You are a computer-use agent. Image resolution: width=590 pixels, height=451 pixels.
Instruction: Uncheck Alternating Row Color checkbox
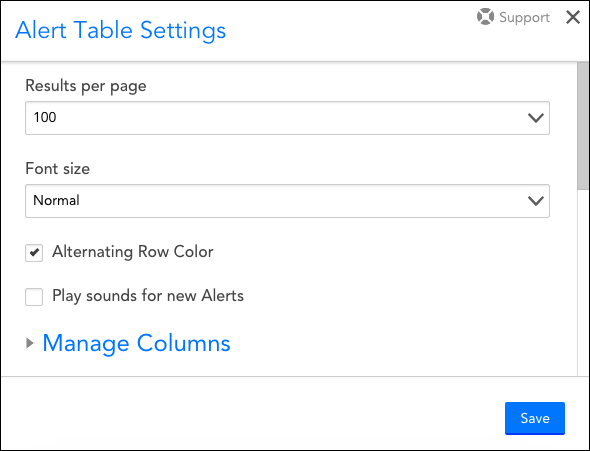point(34,252)
